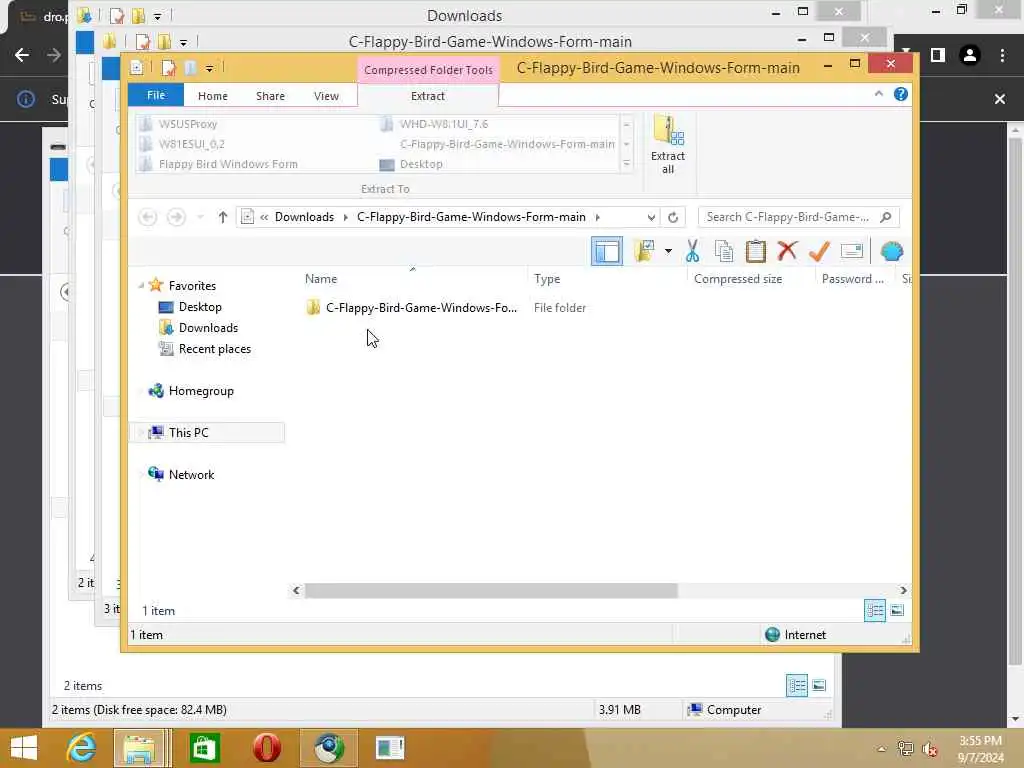Screen dimensions: 1024x768
Task: Expand breadcrumb arrow after Downloads
Action: (x=345, y=217)
